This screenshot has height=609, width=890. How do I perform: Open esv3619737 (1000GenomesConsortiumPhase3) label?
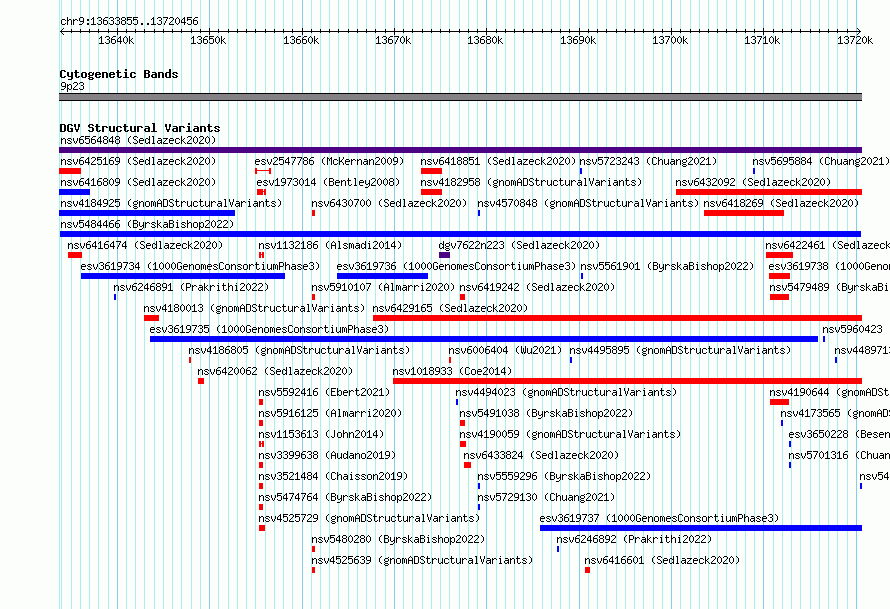point(659,518)
